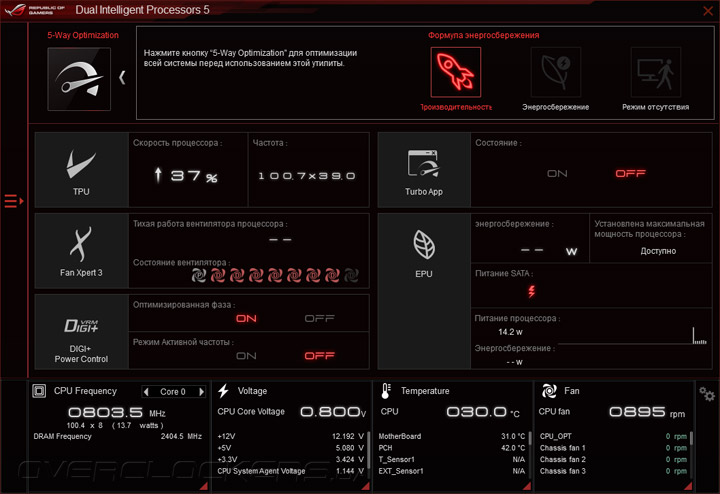Set Оптимизированная фаза to ON
The image size is (720, 494).
point(246,318)
